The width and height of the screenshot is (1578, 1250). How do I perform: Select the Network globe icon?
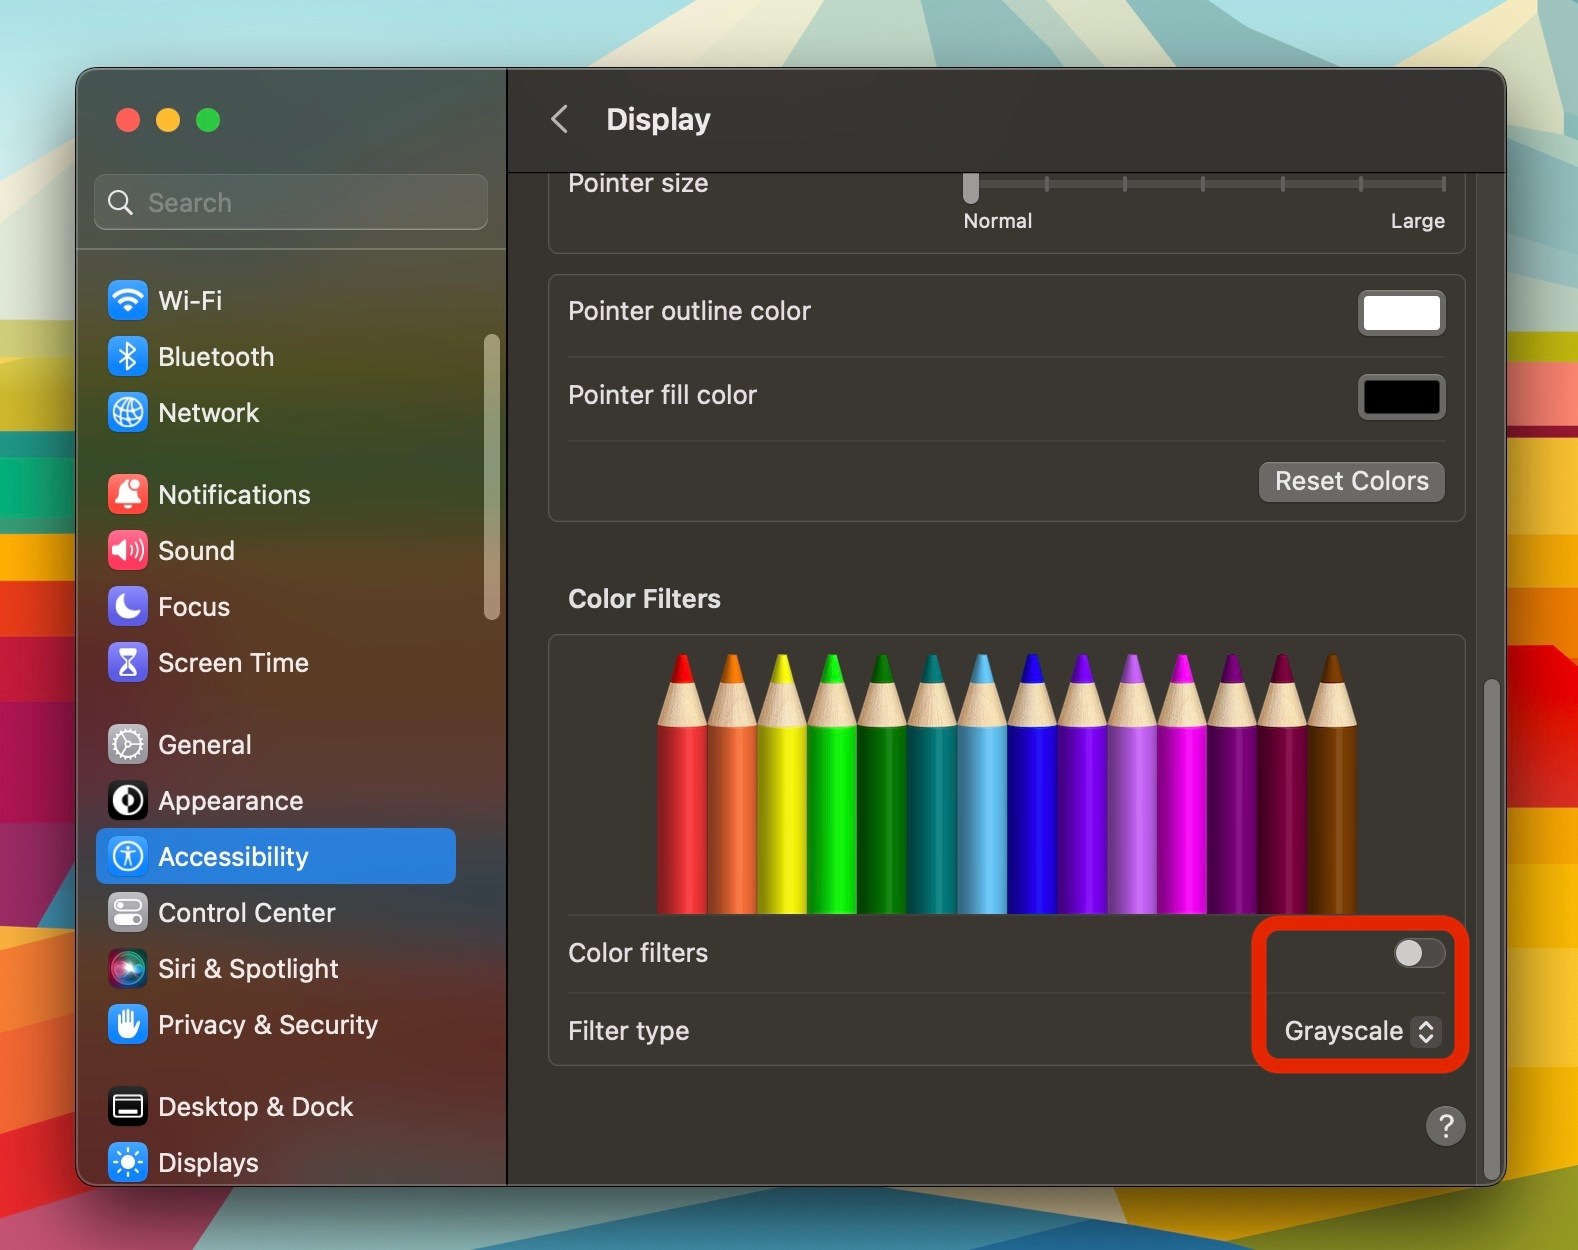coord(128,412)
